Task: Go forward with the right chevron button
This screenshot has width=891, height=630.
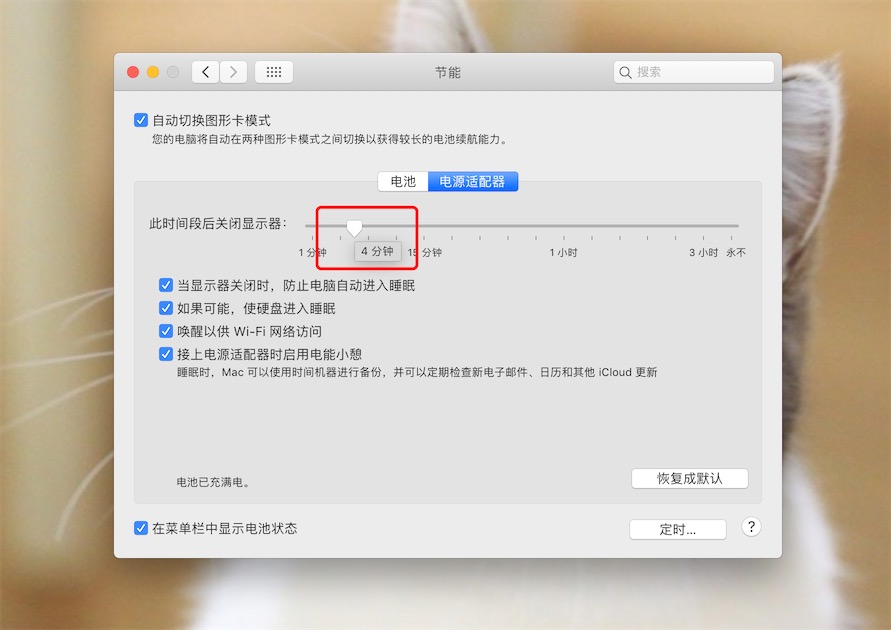Action: (234, 72)
